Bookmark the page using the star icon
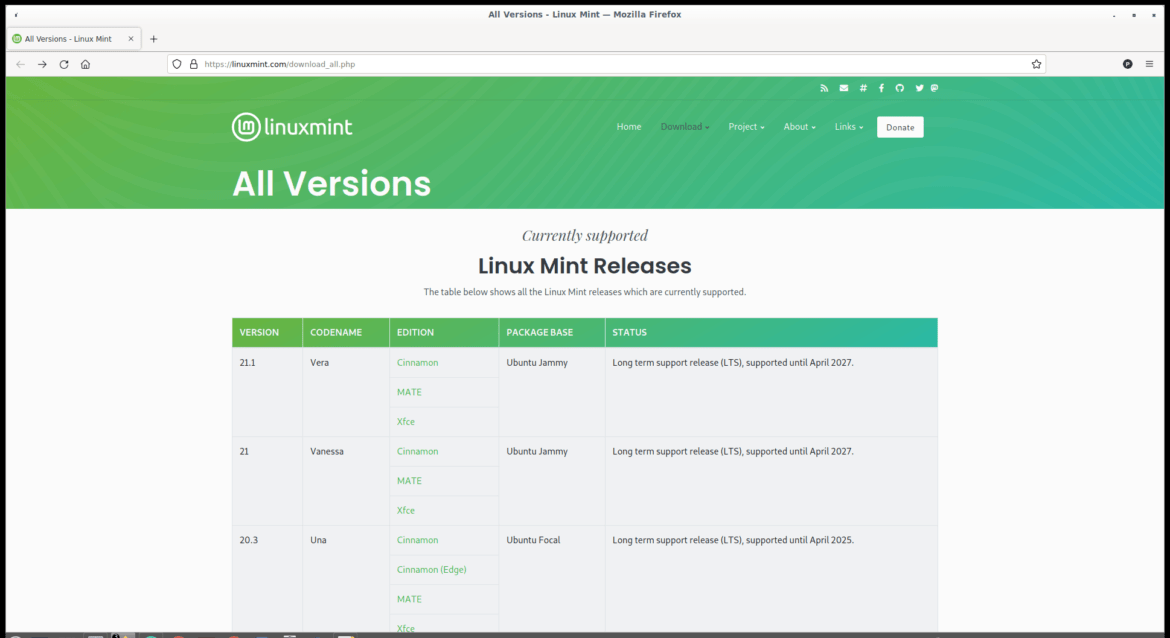The image size is (1170, 638). pyautogui.click(x=1035, y=63)
